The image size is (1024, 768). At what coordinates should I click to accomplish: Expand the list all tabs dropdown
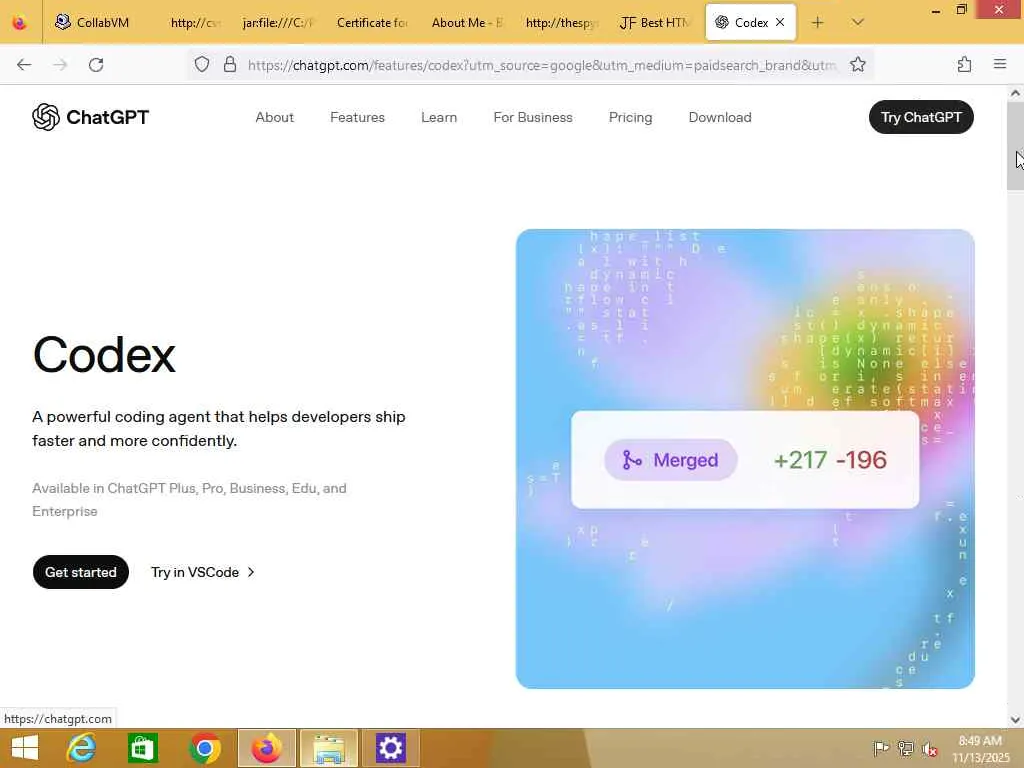(x=857, y=23)
